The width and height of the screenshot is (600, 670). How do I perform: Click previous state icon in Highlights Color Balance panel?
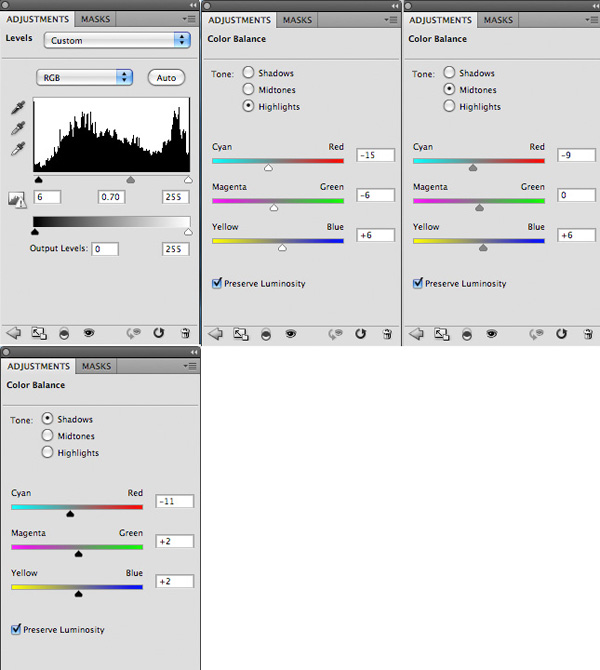coord(335,334)
